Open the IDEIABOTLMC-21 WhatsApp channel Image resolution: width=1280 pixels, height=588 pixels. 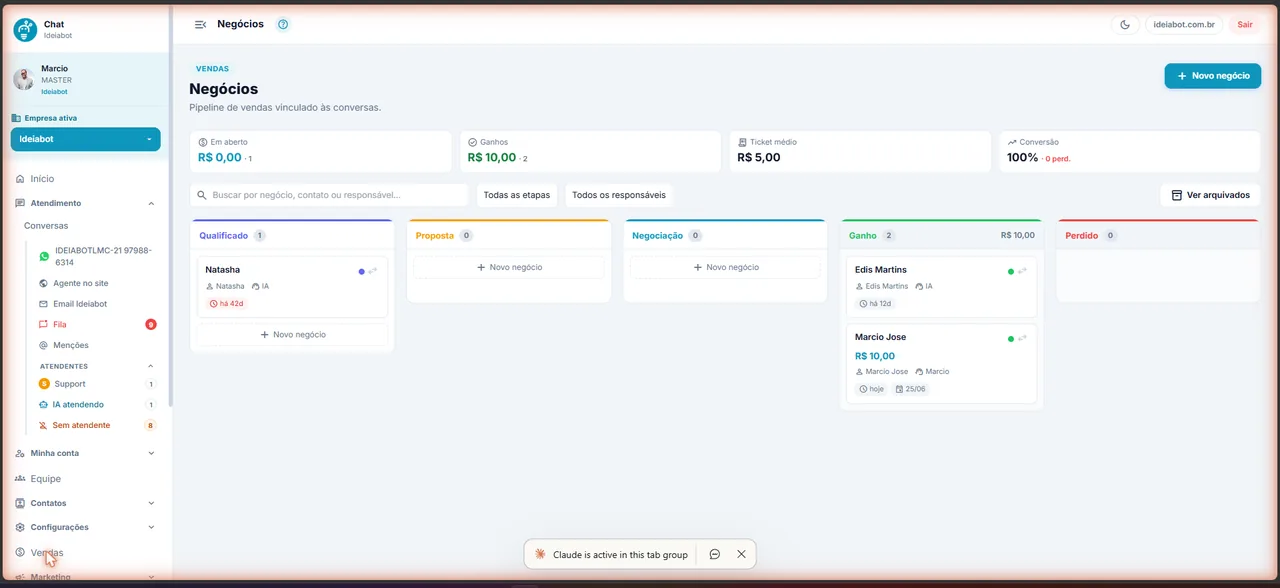pos(97,256)
